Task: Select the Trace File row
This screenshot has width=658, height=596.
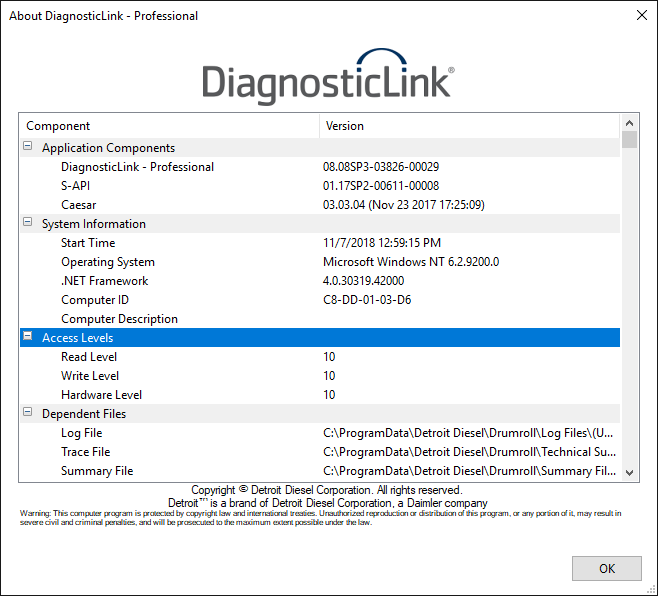Action: pyautogui.click(x=320, y=452)
